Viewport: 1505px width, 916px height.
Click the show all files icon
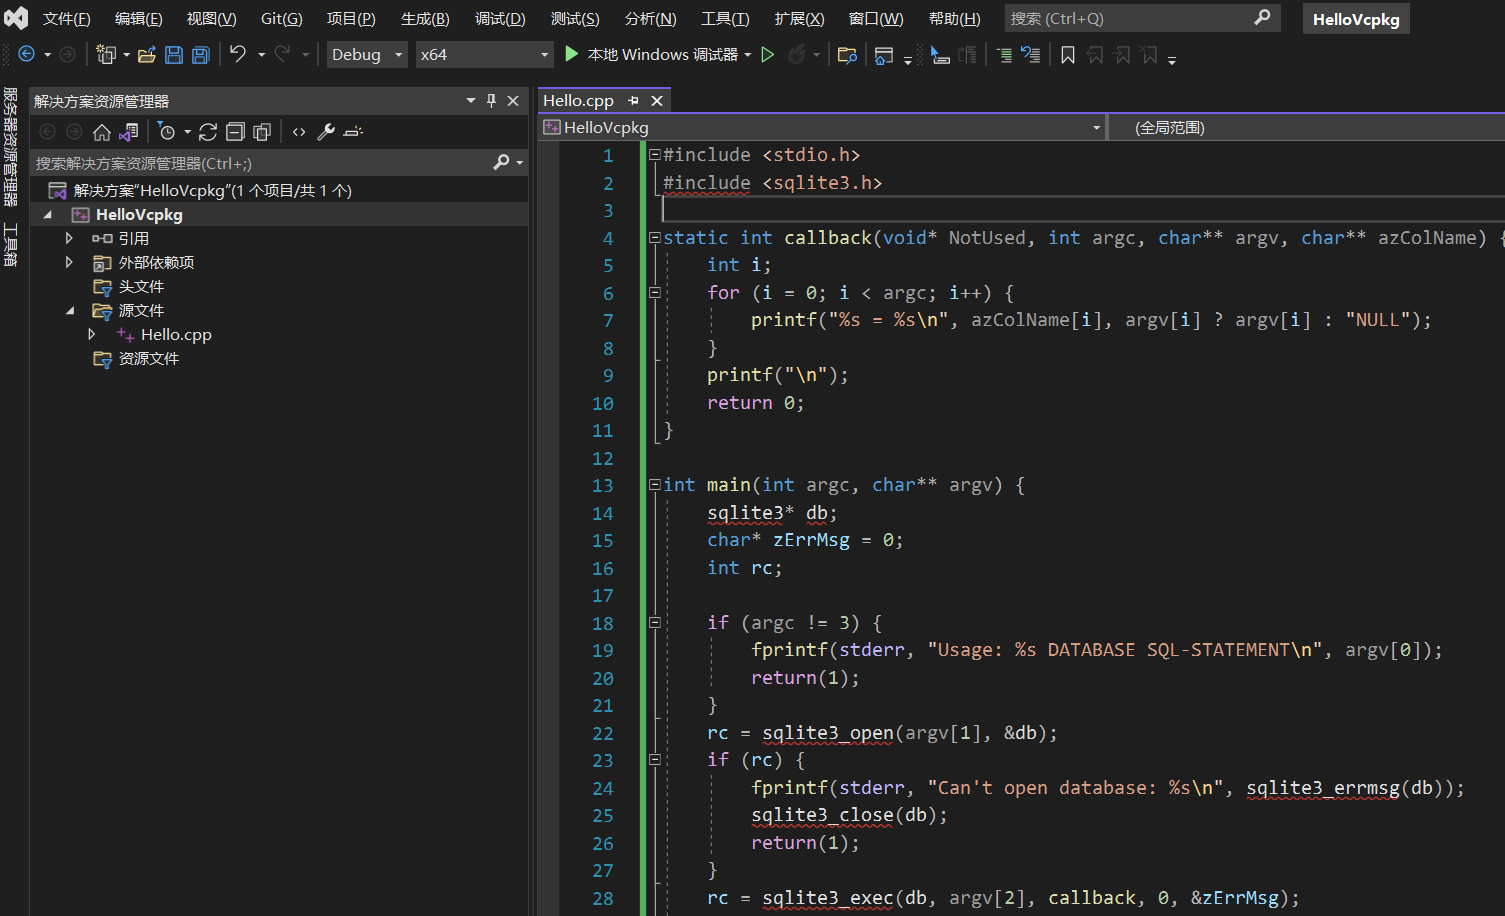click(x=262, y=132)
